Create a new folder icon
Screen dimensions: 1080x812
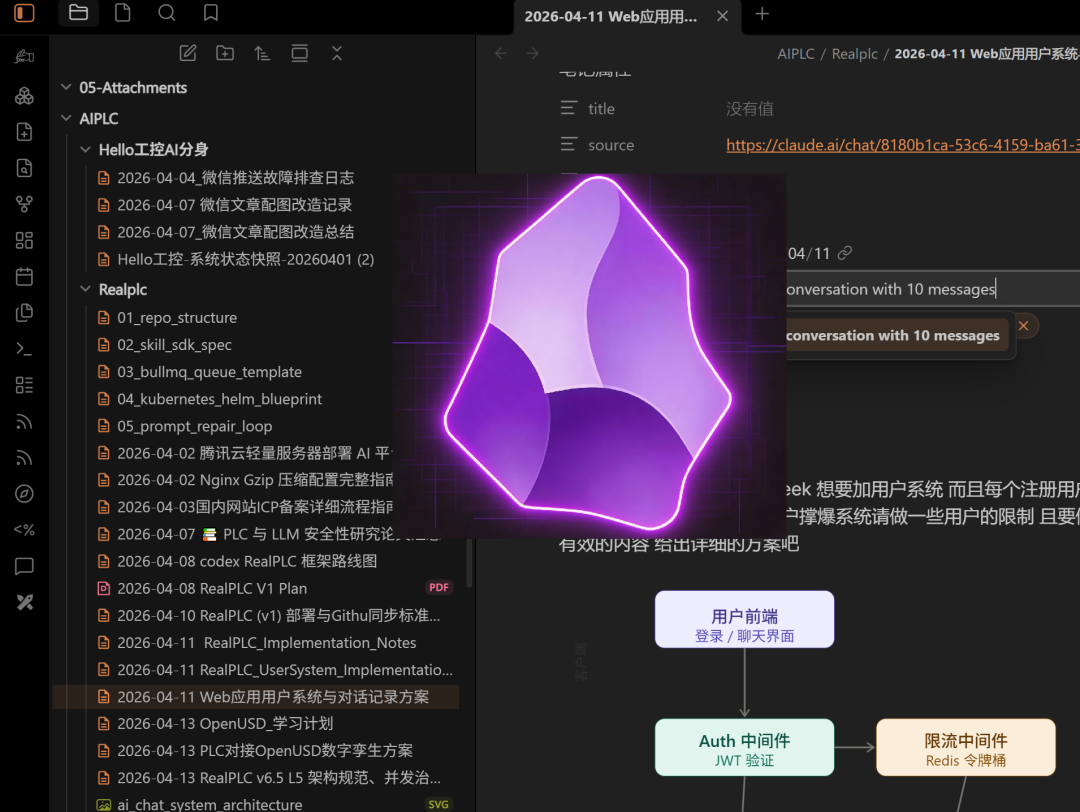(x=225, y=53)
